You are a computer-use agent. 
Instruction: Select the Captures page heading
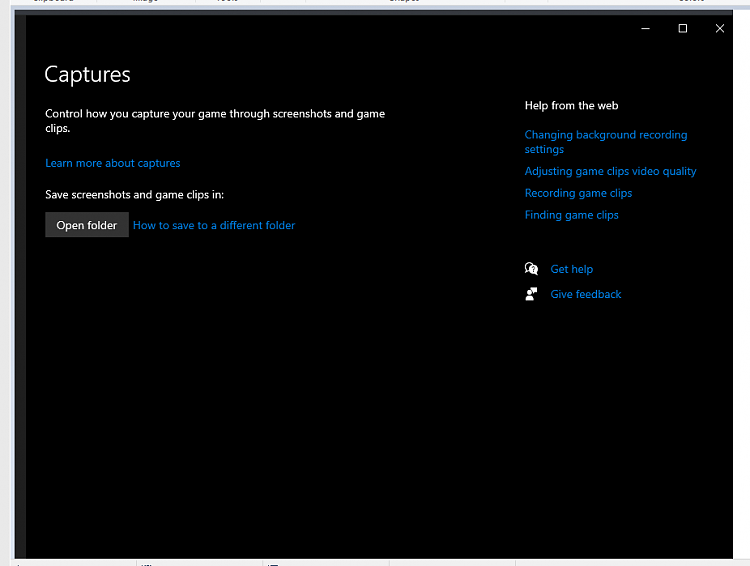(88, 75)
